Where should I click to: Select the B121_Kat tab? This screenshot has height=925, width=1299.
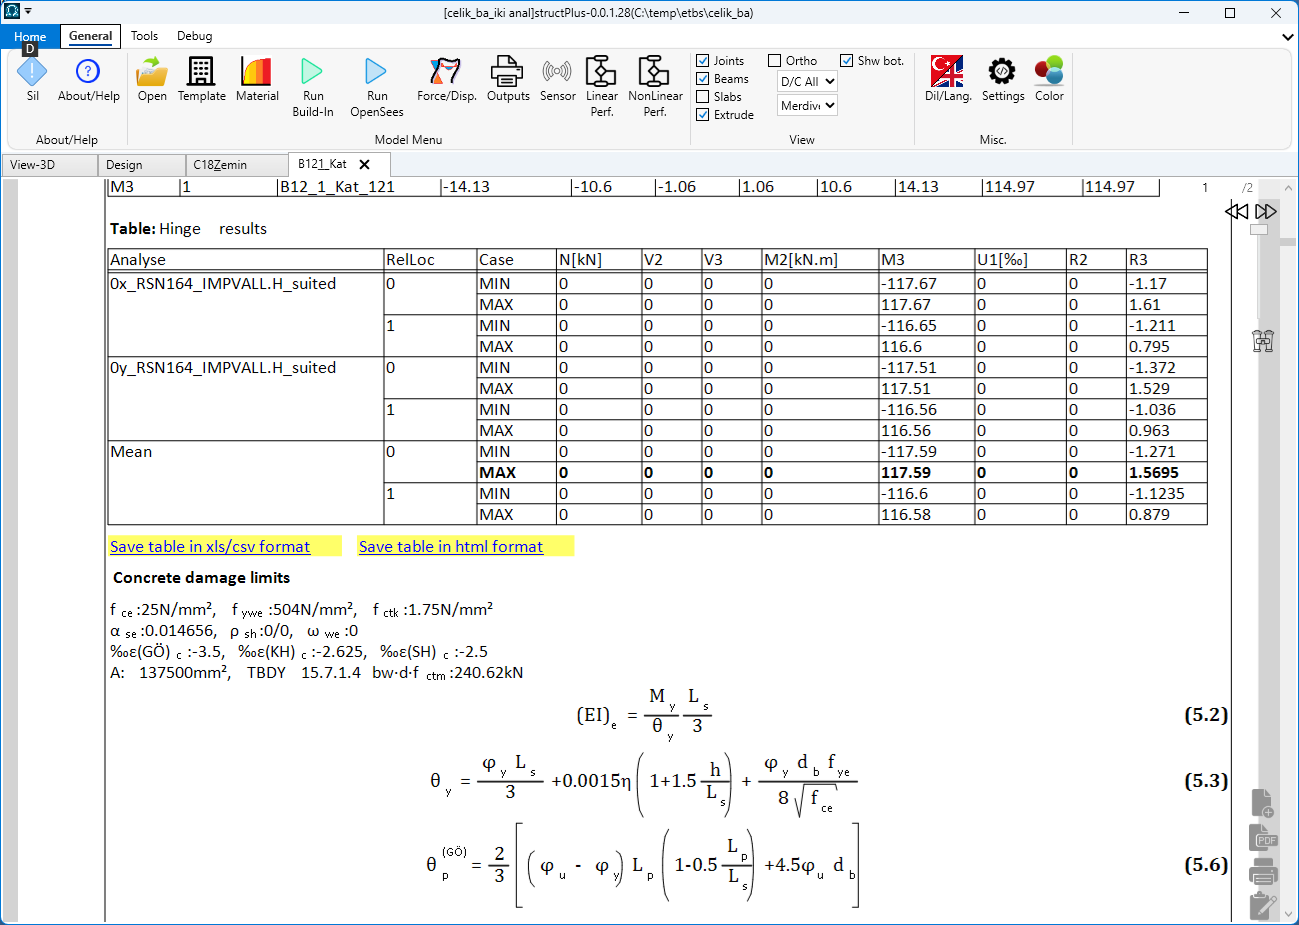click(322, 164)
